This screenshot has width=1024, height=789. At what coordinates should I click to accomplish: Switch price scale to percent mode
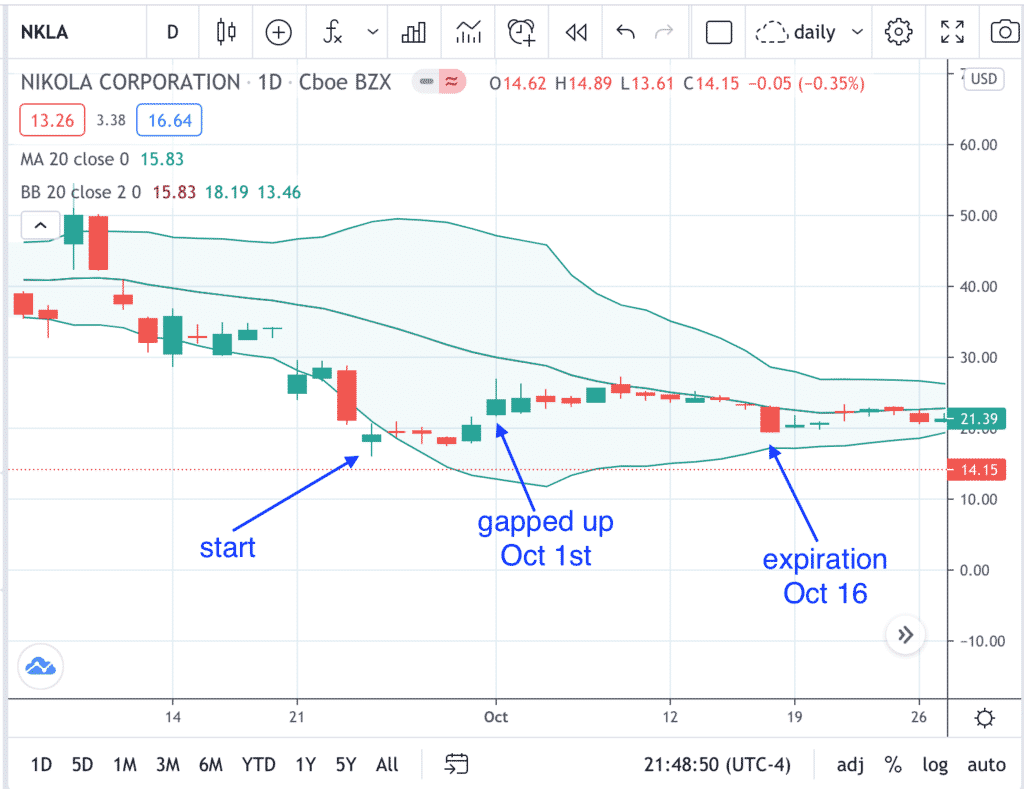point(893,764)
